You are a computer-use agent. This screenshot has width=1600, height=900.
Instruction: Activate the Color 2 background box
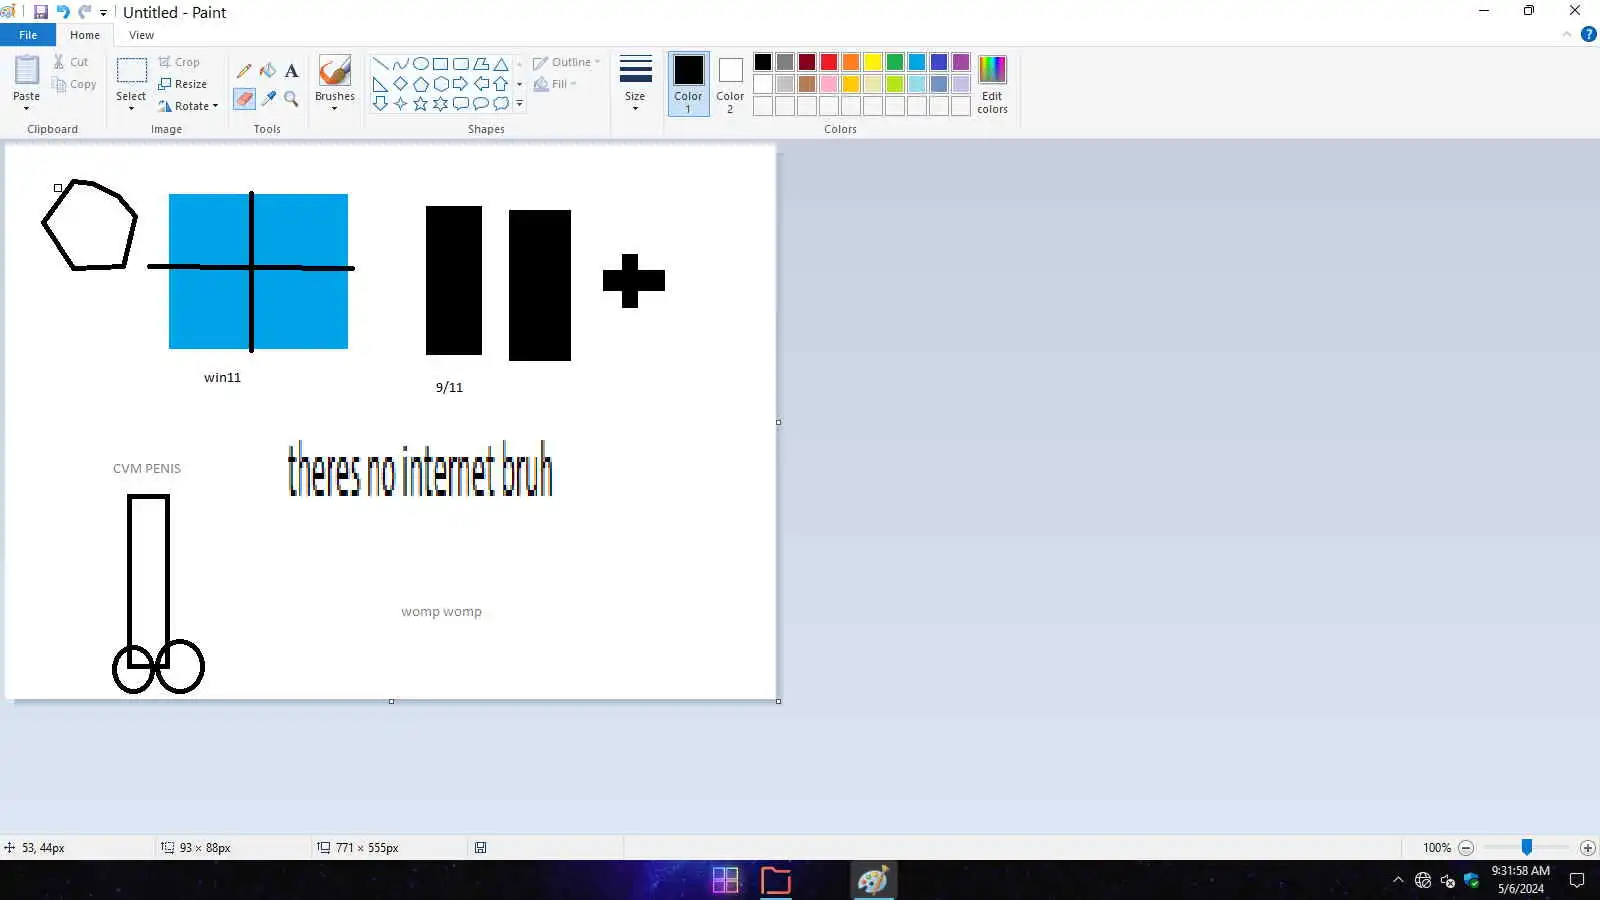tap(730, 83)
